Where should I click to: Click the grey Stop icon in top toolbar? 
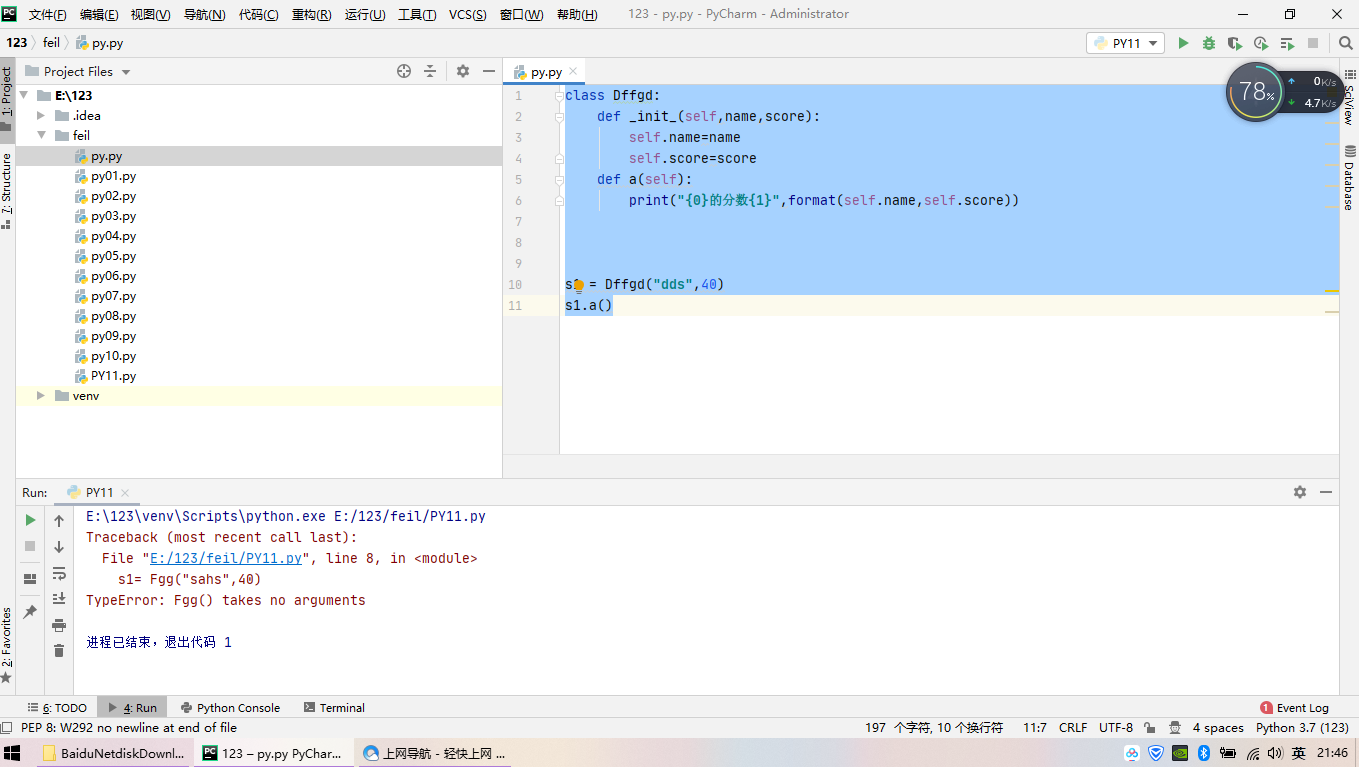coord(1313,43)
